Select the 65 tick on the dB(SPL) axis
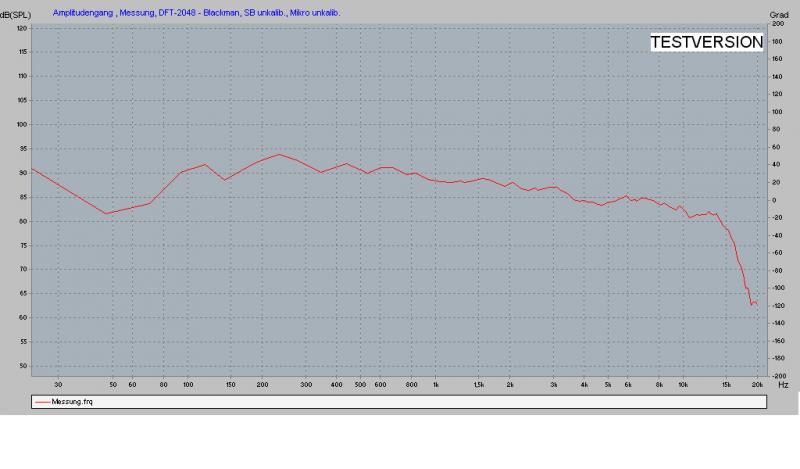 point(22,293)
